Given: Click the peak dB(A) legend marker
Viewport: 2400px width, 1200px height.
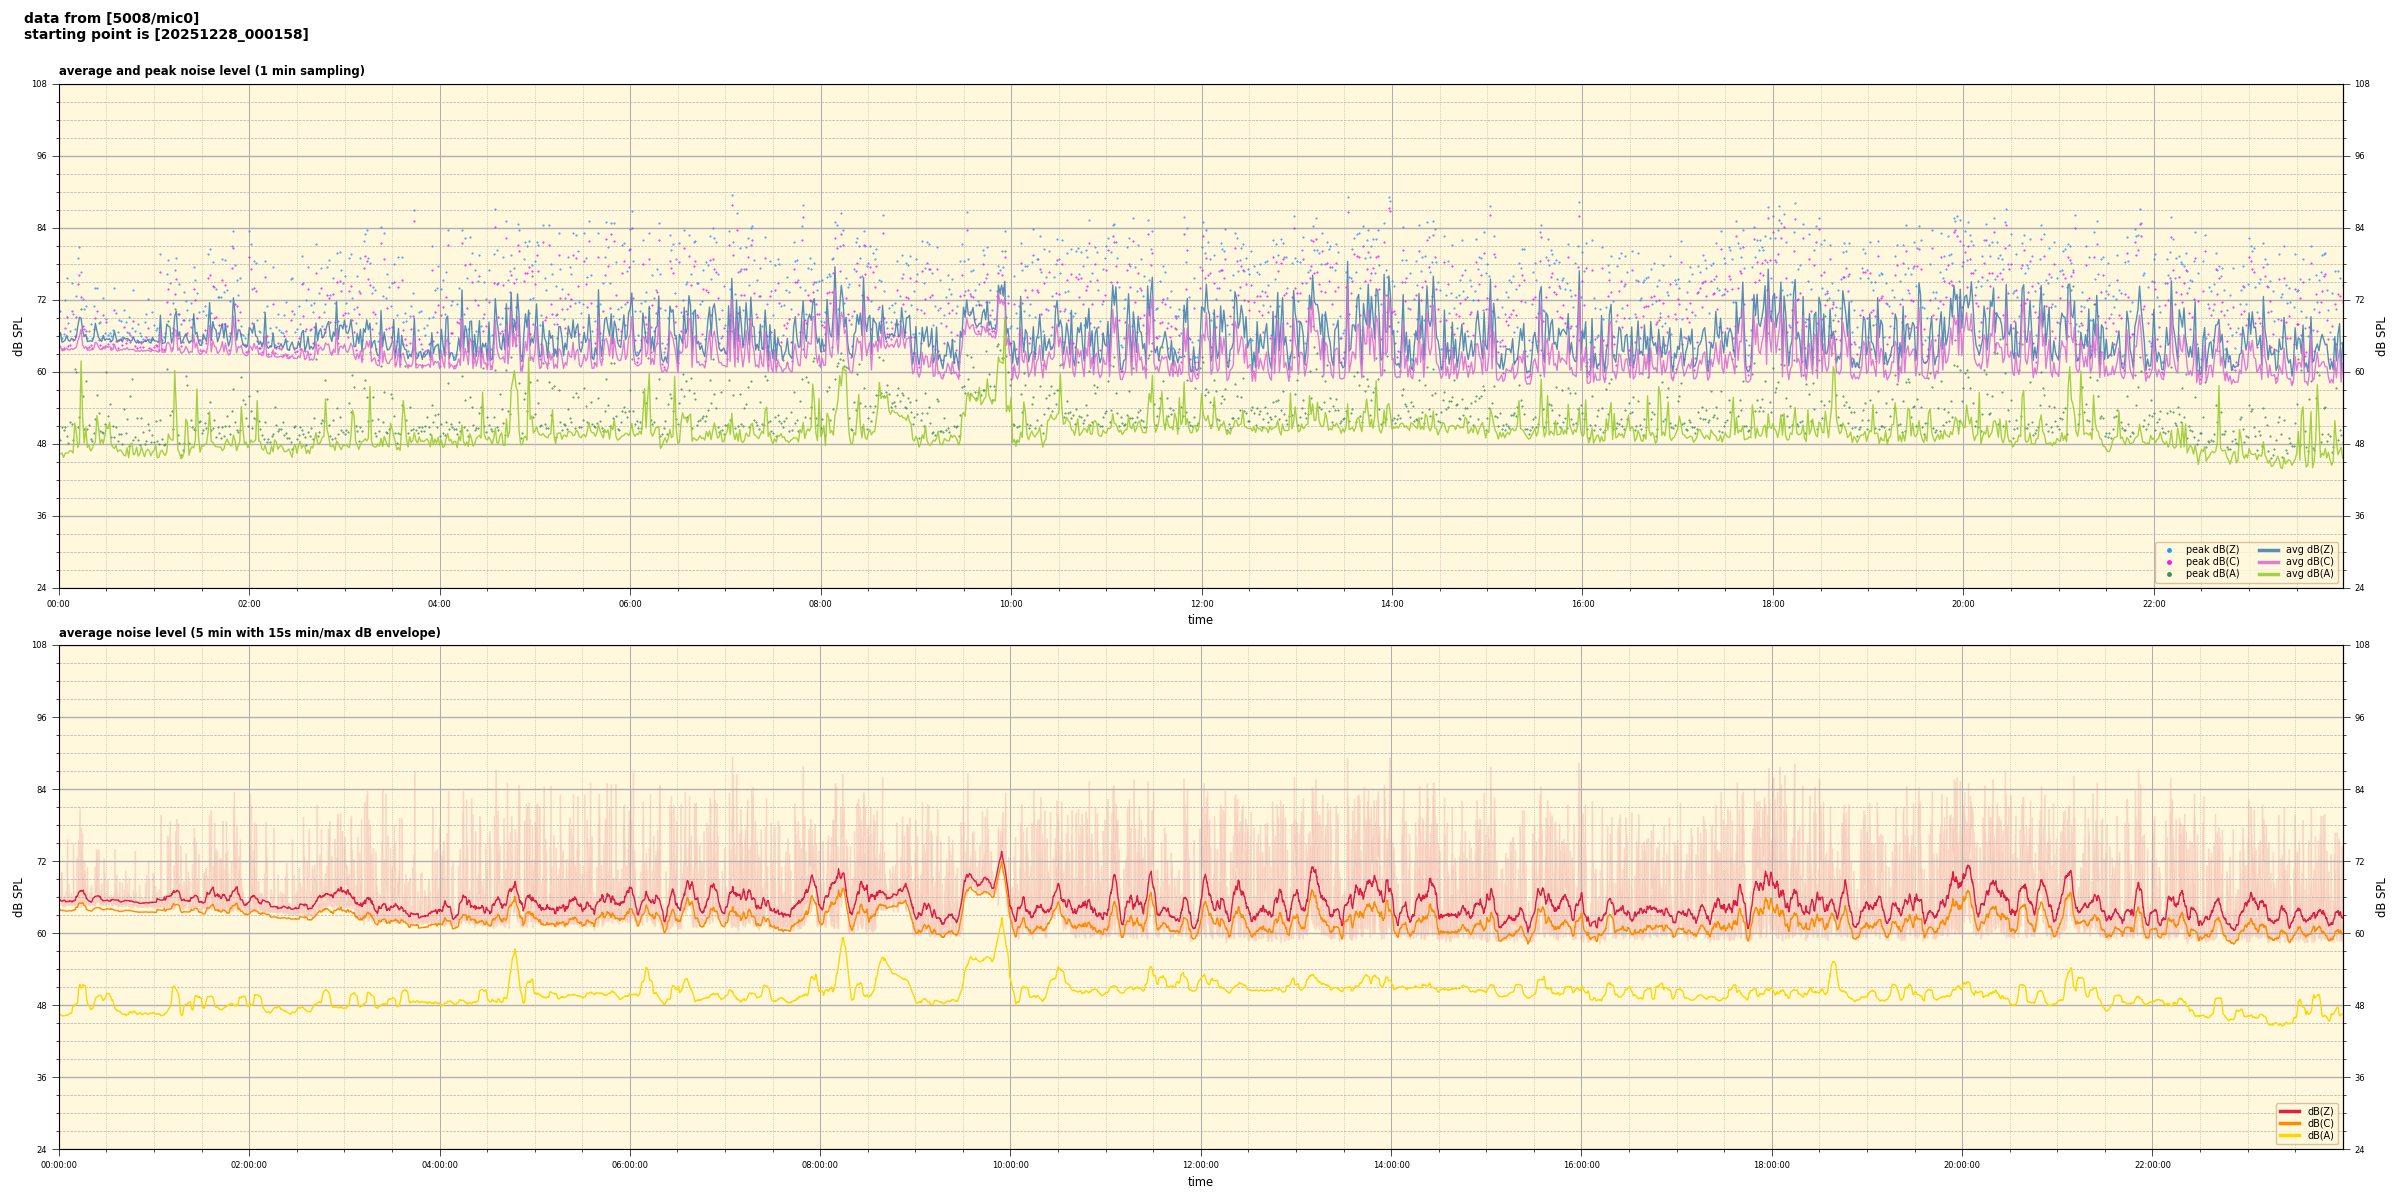Looking at the screenshot, I should (2169, 574).
